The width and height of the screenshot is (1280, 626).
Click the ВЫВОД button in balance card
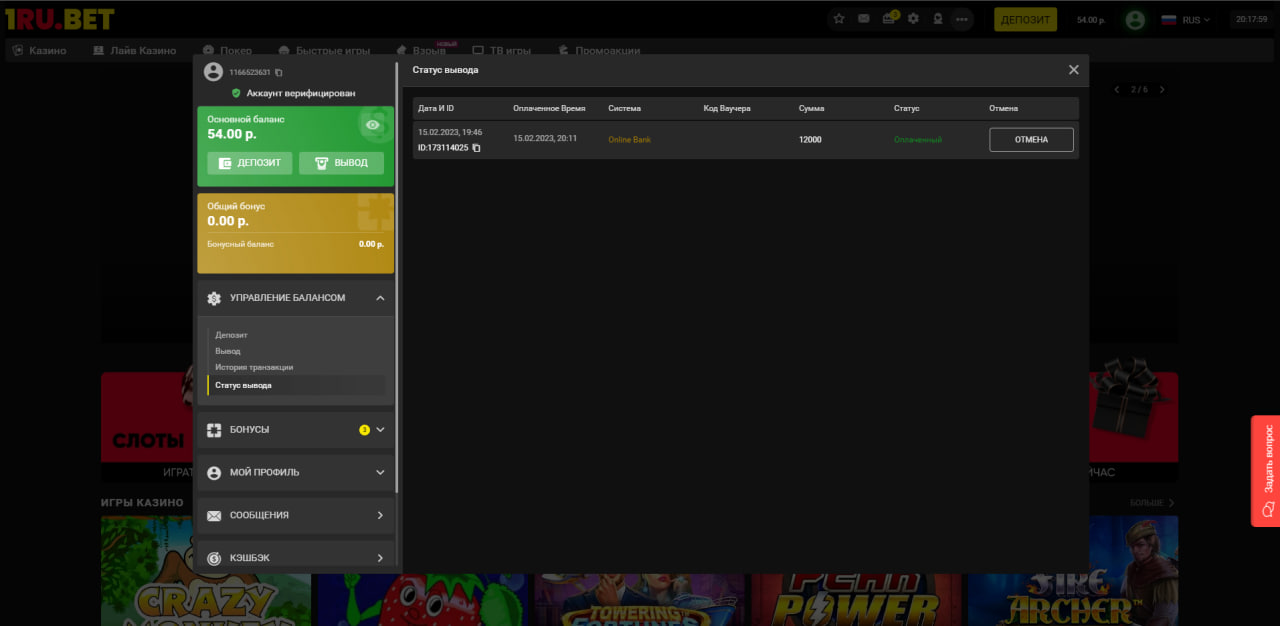[x=341, y=163]
